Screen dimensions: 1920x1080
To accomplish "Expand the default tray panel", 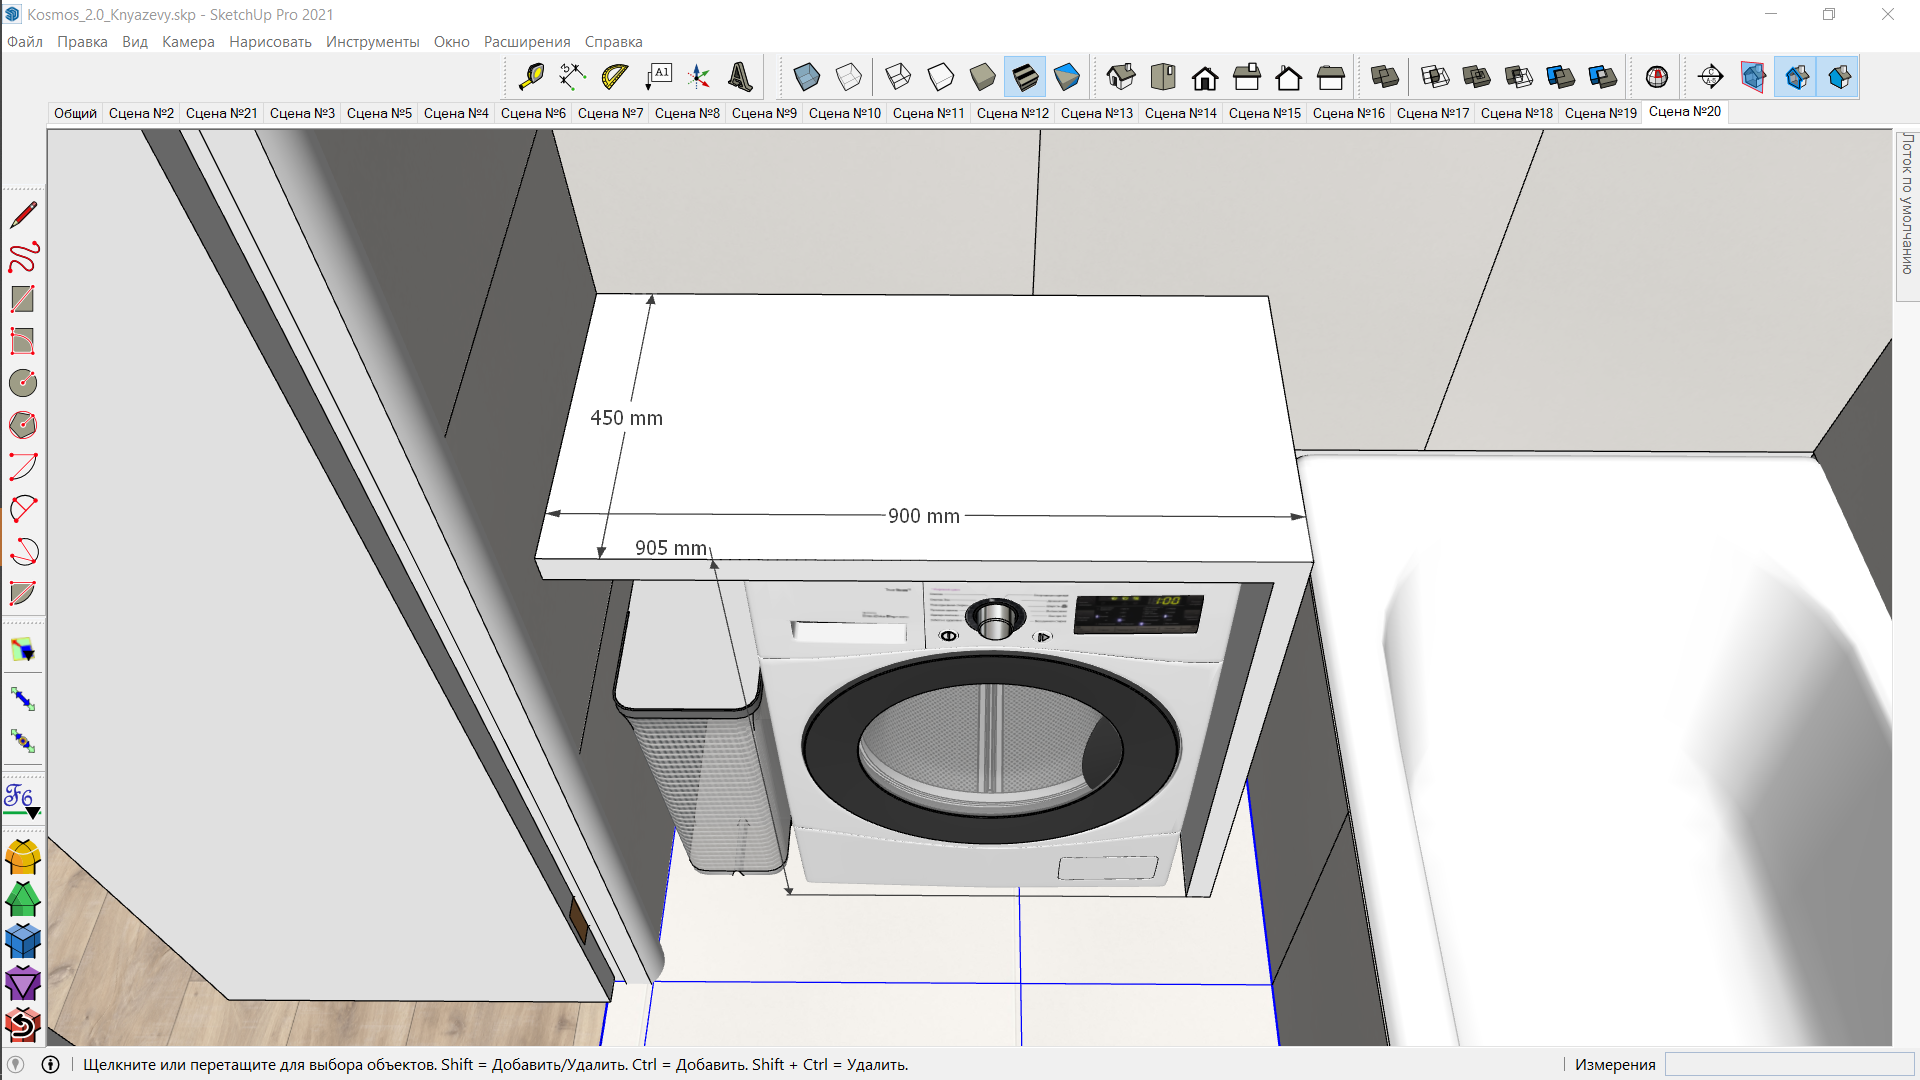I will [1907, 204].
